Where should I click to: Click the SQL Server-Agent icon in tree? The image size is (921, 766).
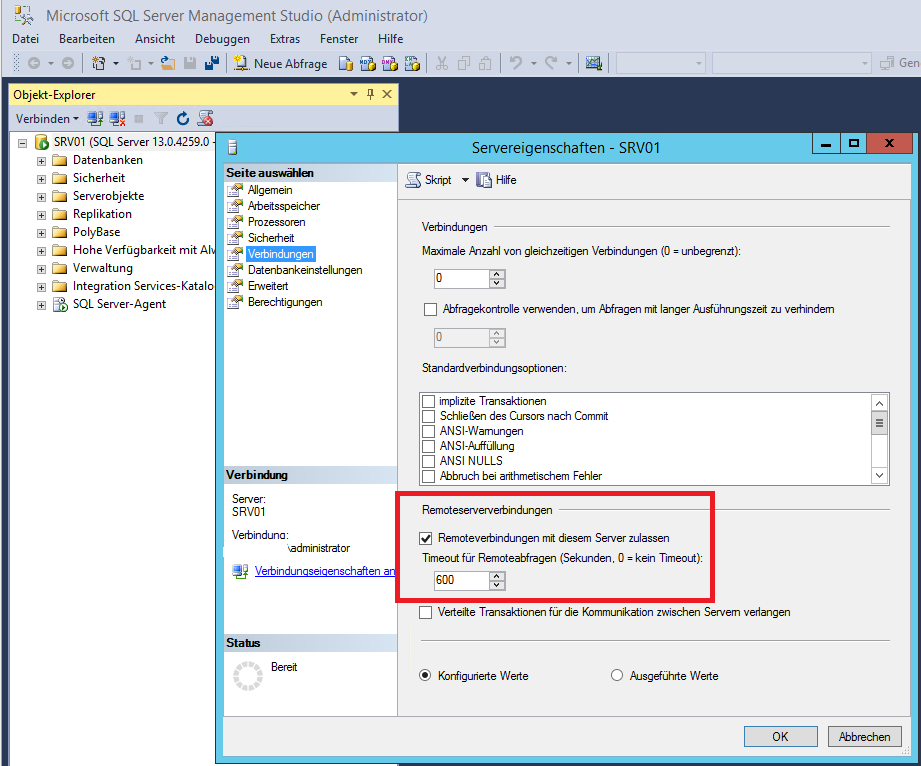(x=60, y=304)
